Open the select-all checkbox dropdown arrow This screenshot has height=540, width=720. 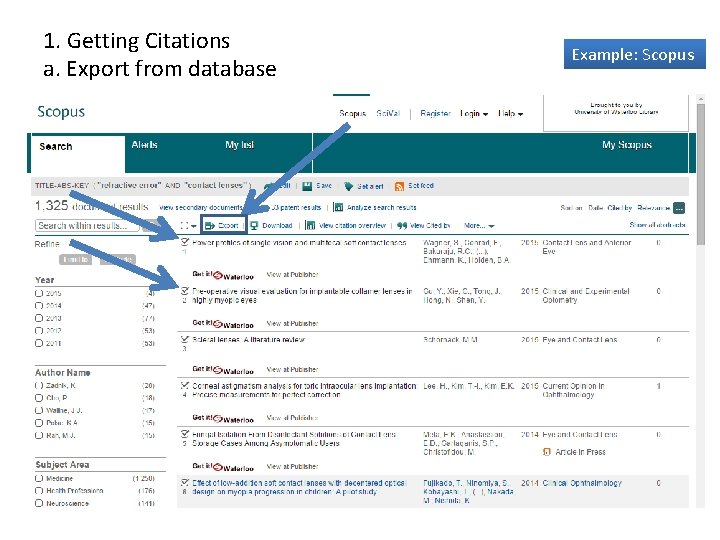[x=194, y=226]
